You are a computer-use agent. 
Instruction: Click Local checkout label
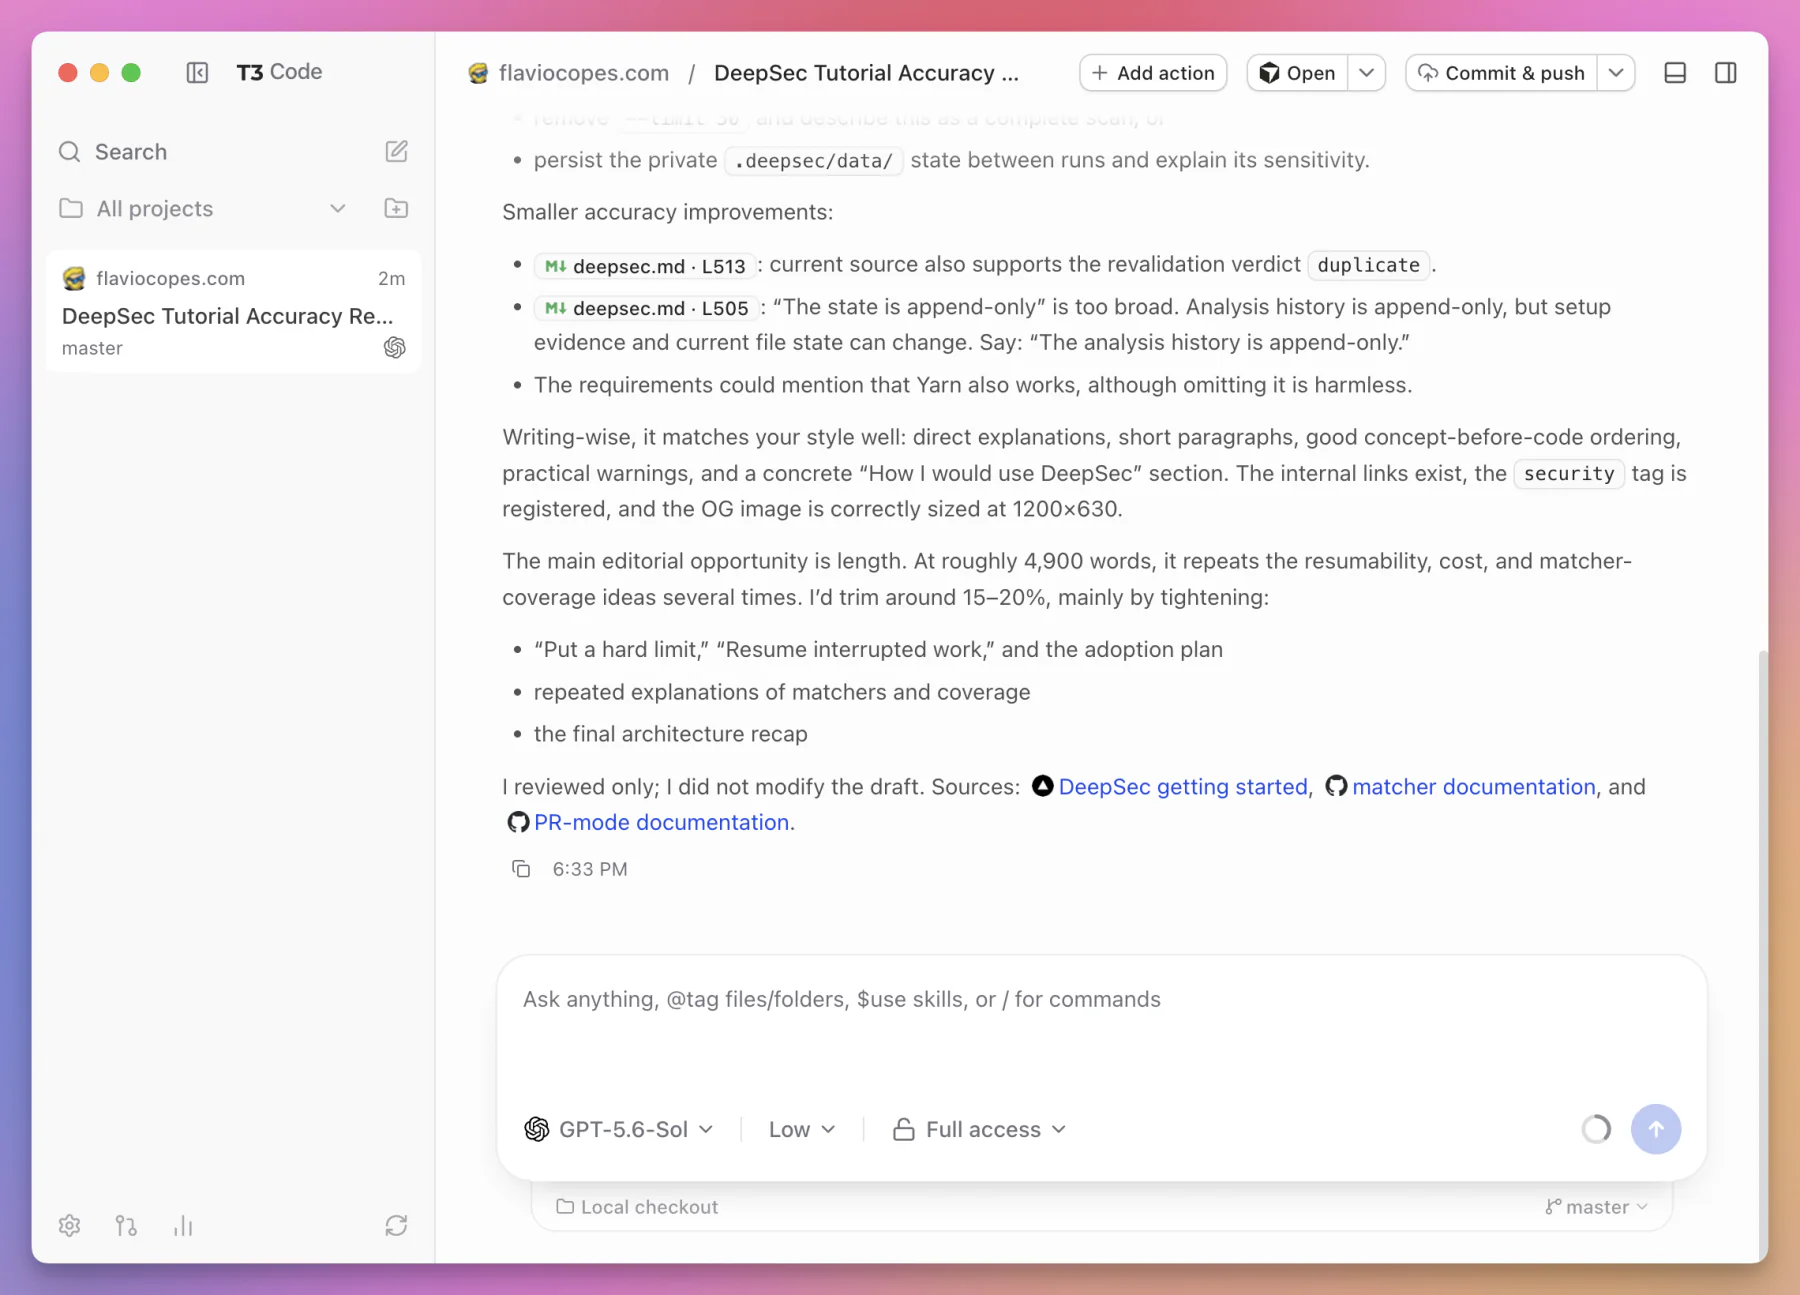[637, 1207]
